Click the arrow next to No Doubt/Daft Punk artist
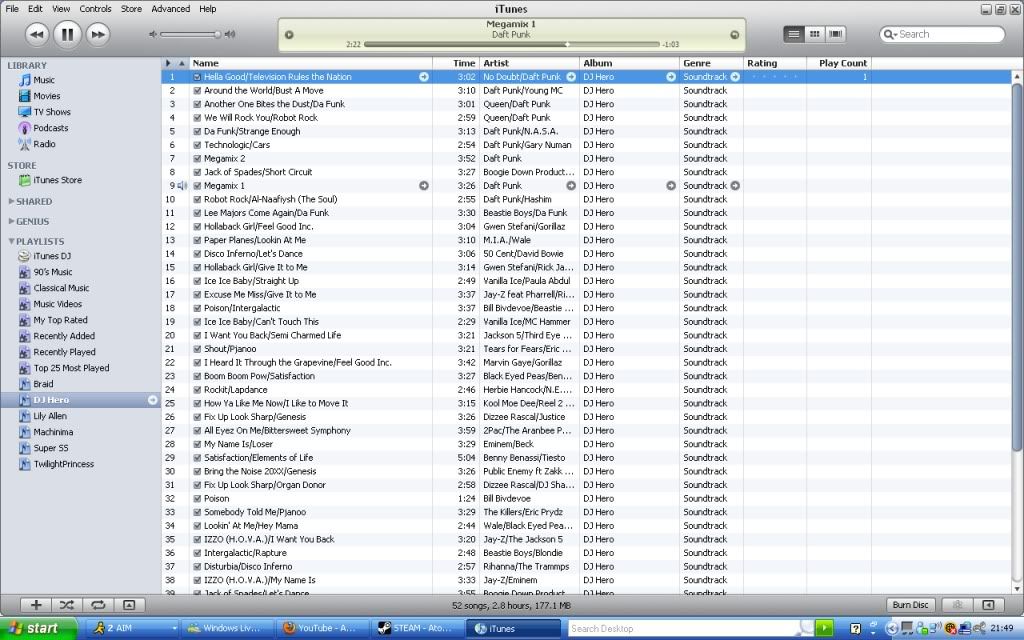Screen dimensions: 1024x640 pos(571,76)
